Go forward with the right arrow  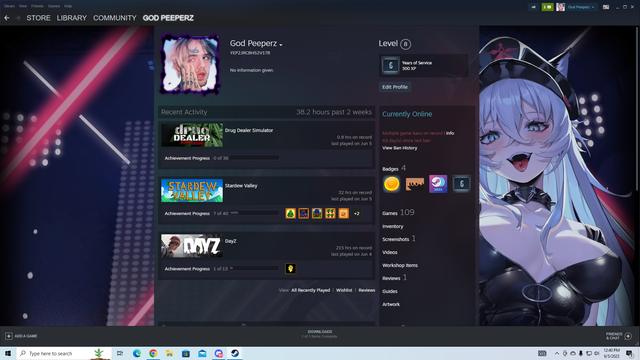(x=18, y=18)
